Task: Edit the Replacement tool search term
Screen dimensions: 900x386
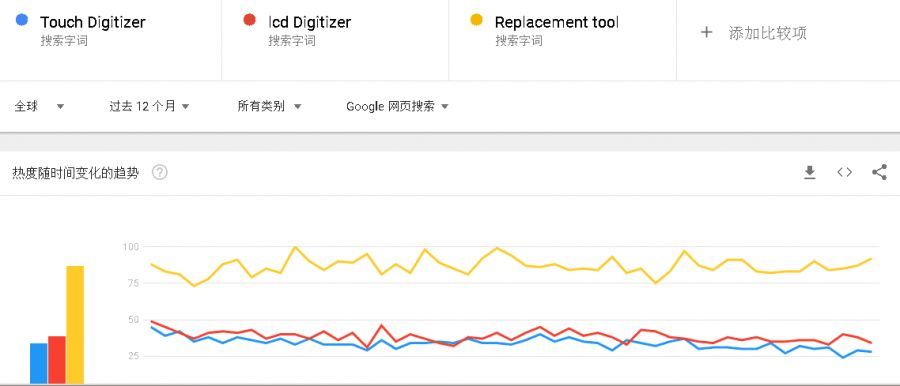Action: [x=557, y=22]
